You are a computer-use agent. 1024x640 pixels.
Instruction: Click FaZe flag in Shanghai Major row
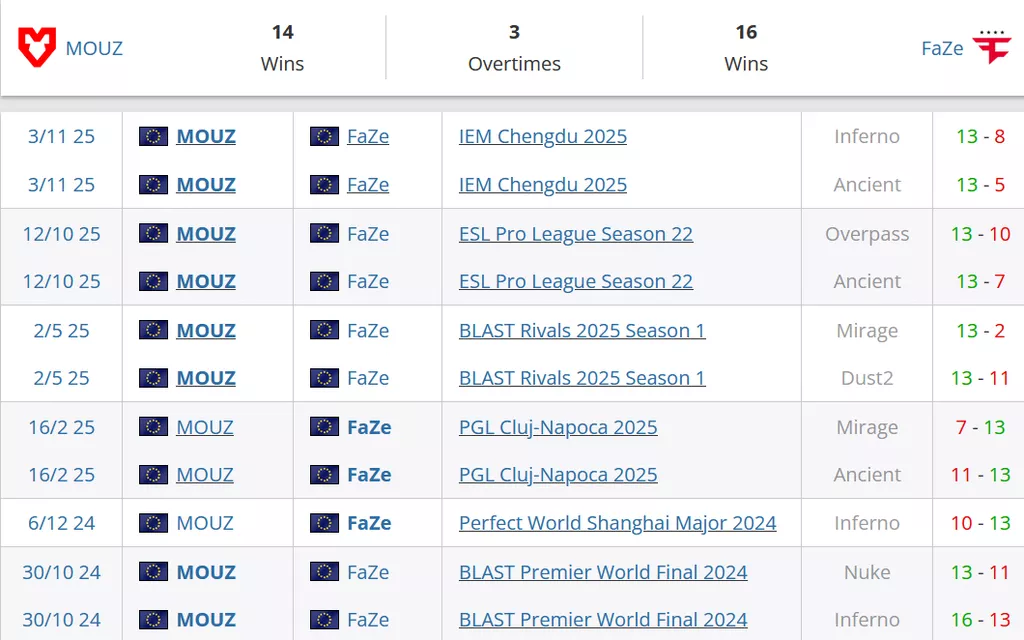point(324,523)
